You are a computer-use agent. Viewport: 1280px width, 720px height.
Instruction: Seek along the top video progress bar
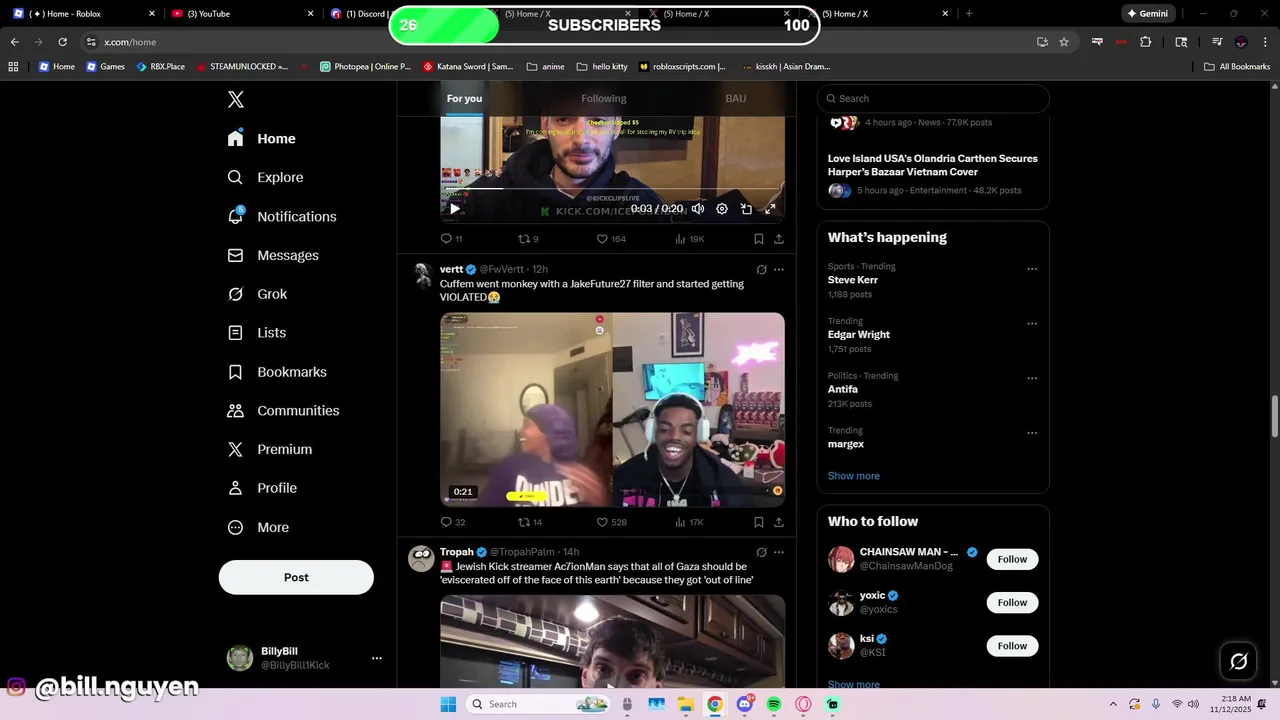tap(612, 188)
